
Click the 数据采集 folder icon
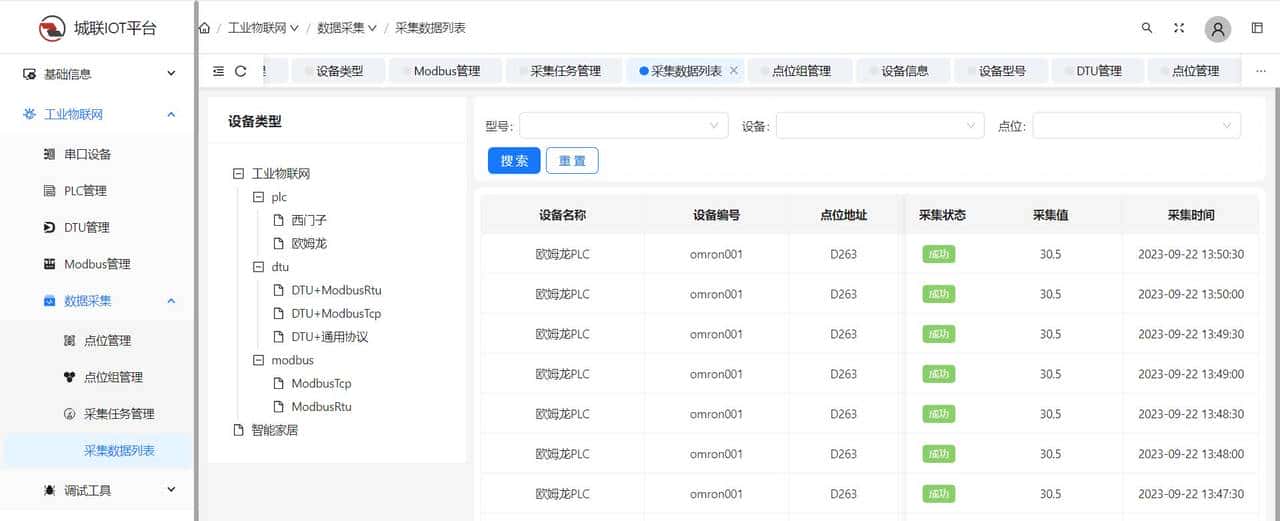49,301
